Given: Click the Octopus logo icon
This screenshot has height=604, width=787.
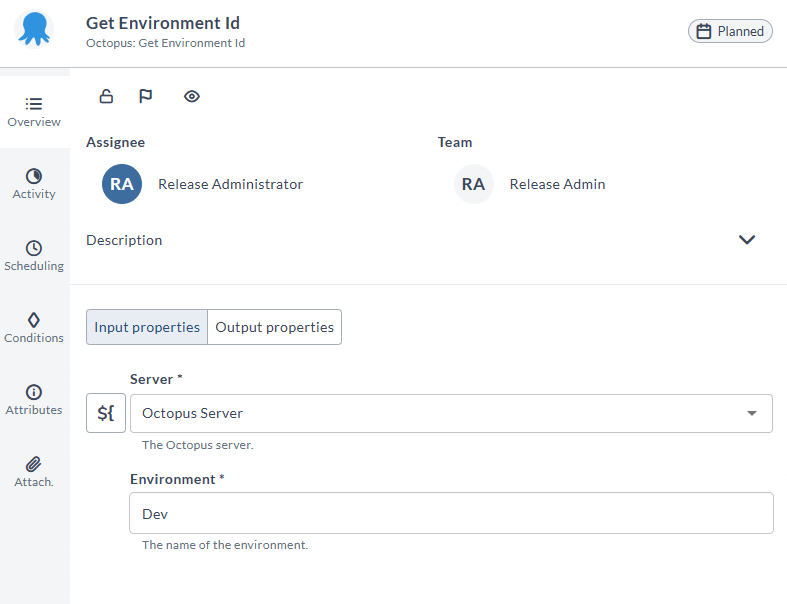Looking at the screenshot, I should coord(34,29).
